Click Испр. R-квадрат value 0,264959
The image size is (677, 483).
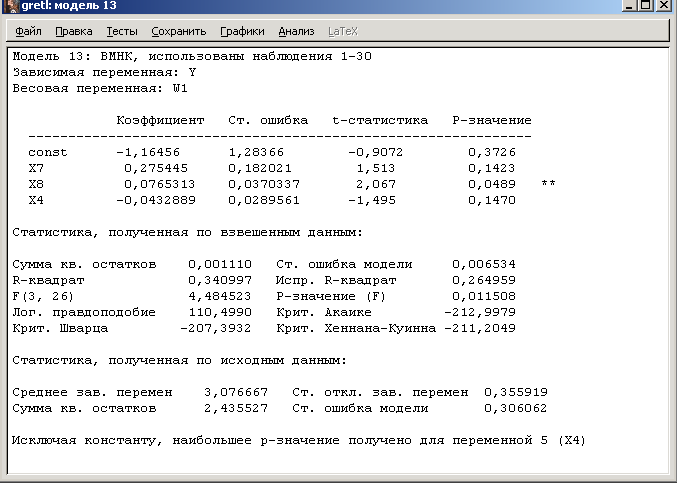pos(484,280)
